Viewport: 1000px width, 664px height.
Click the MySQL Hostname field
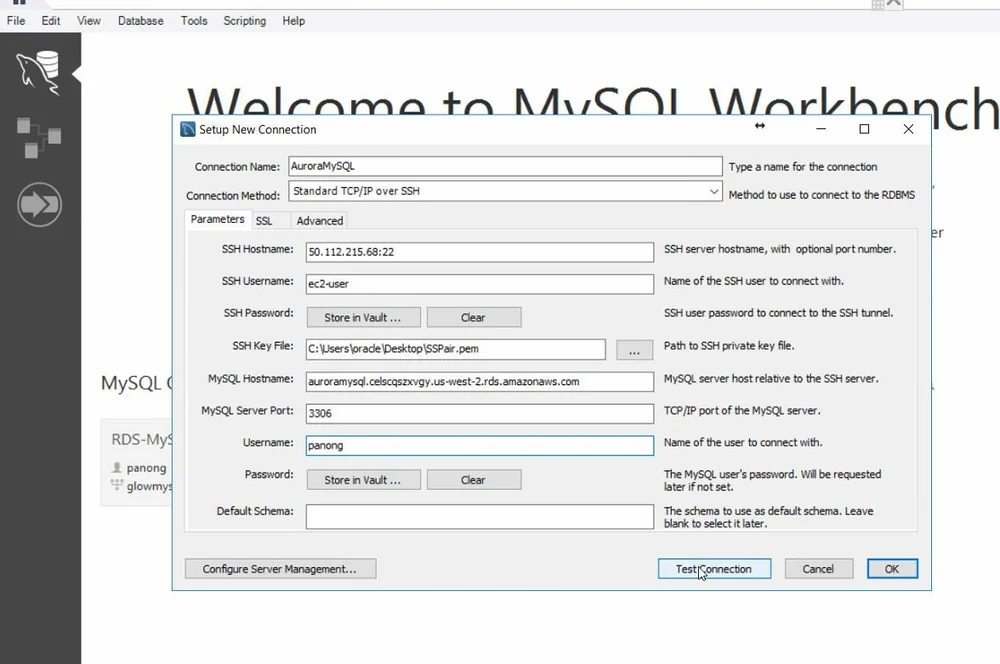pos(480,381)
